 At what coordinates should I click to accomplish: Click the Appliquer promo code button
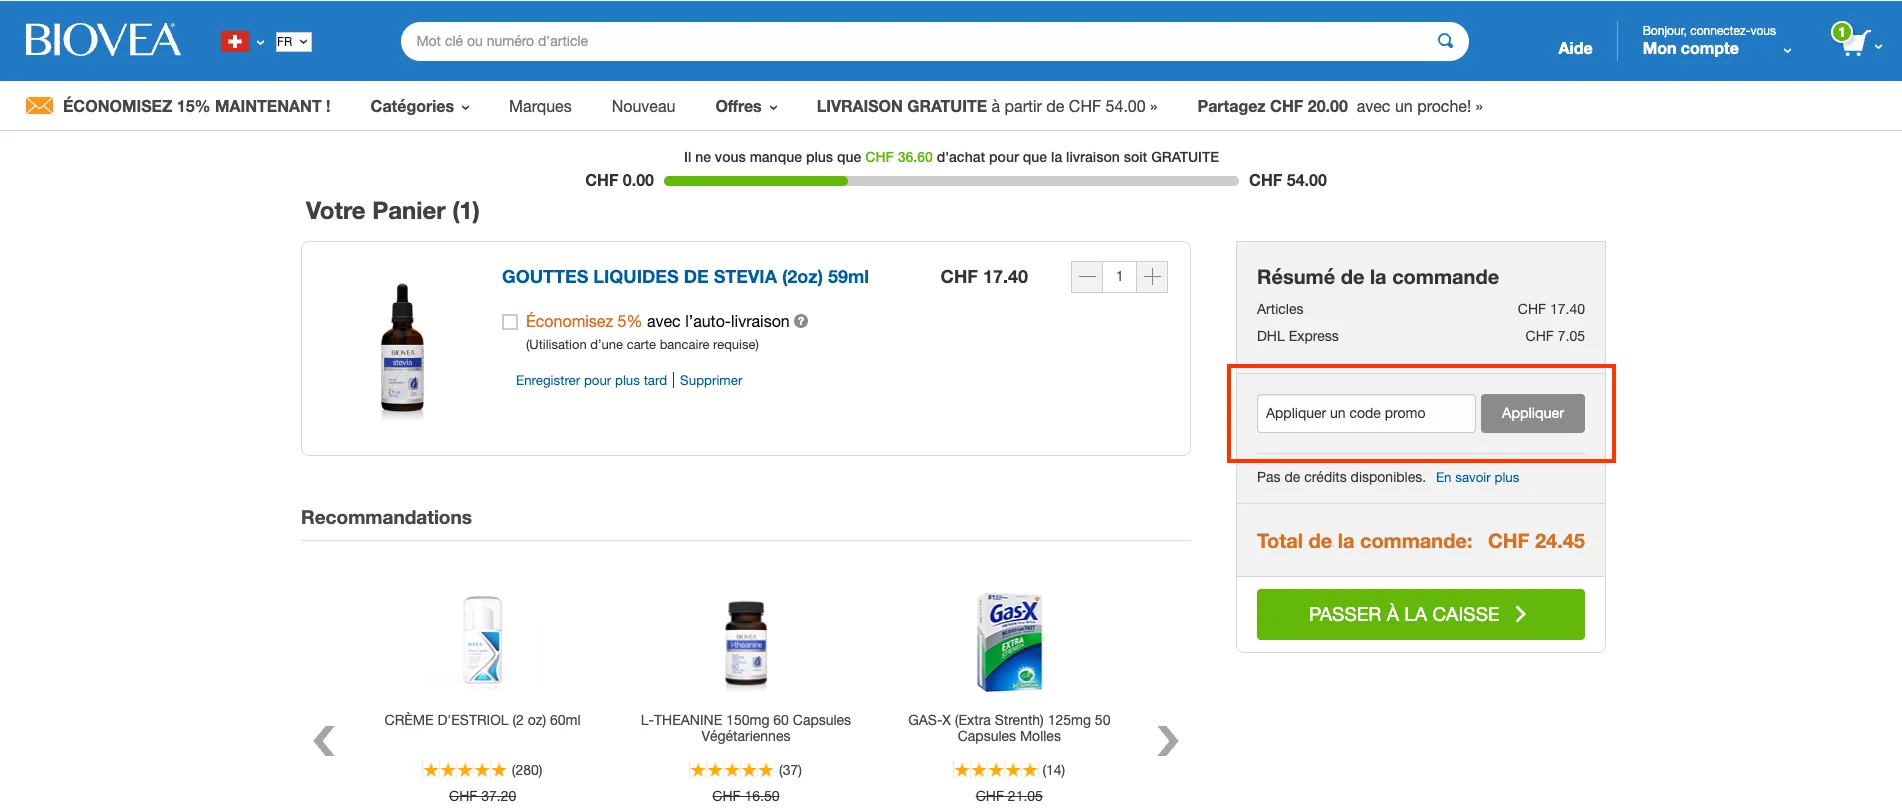click(1532, 413)
